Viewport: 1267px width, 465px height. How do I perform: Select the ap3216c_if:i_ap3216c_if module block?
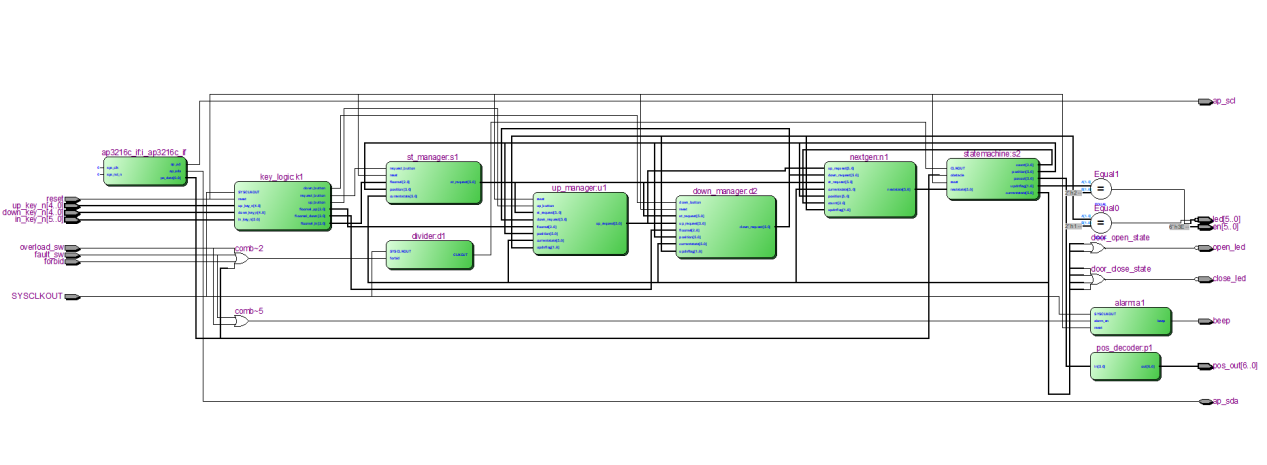tap(146, 171)
